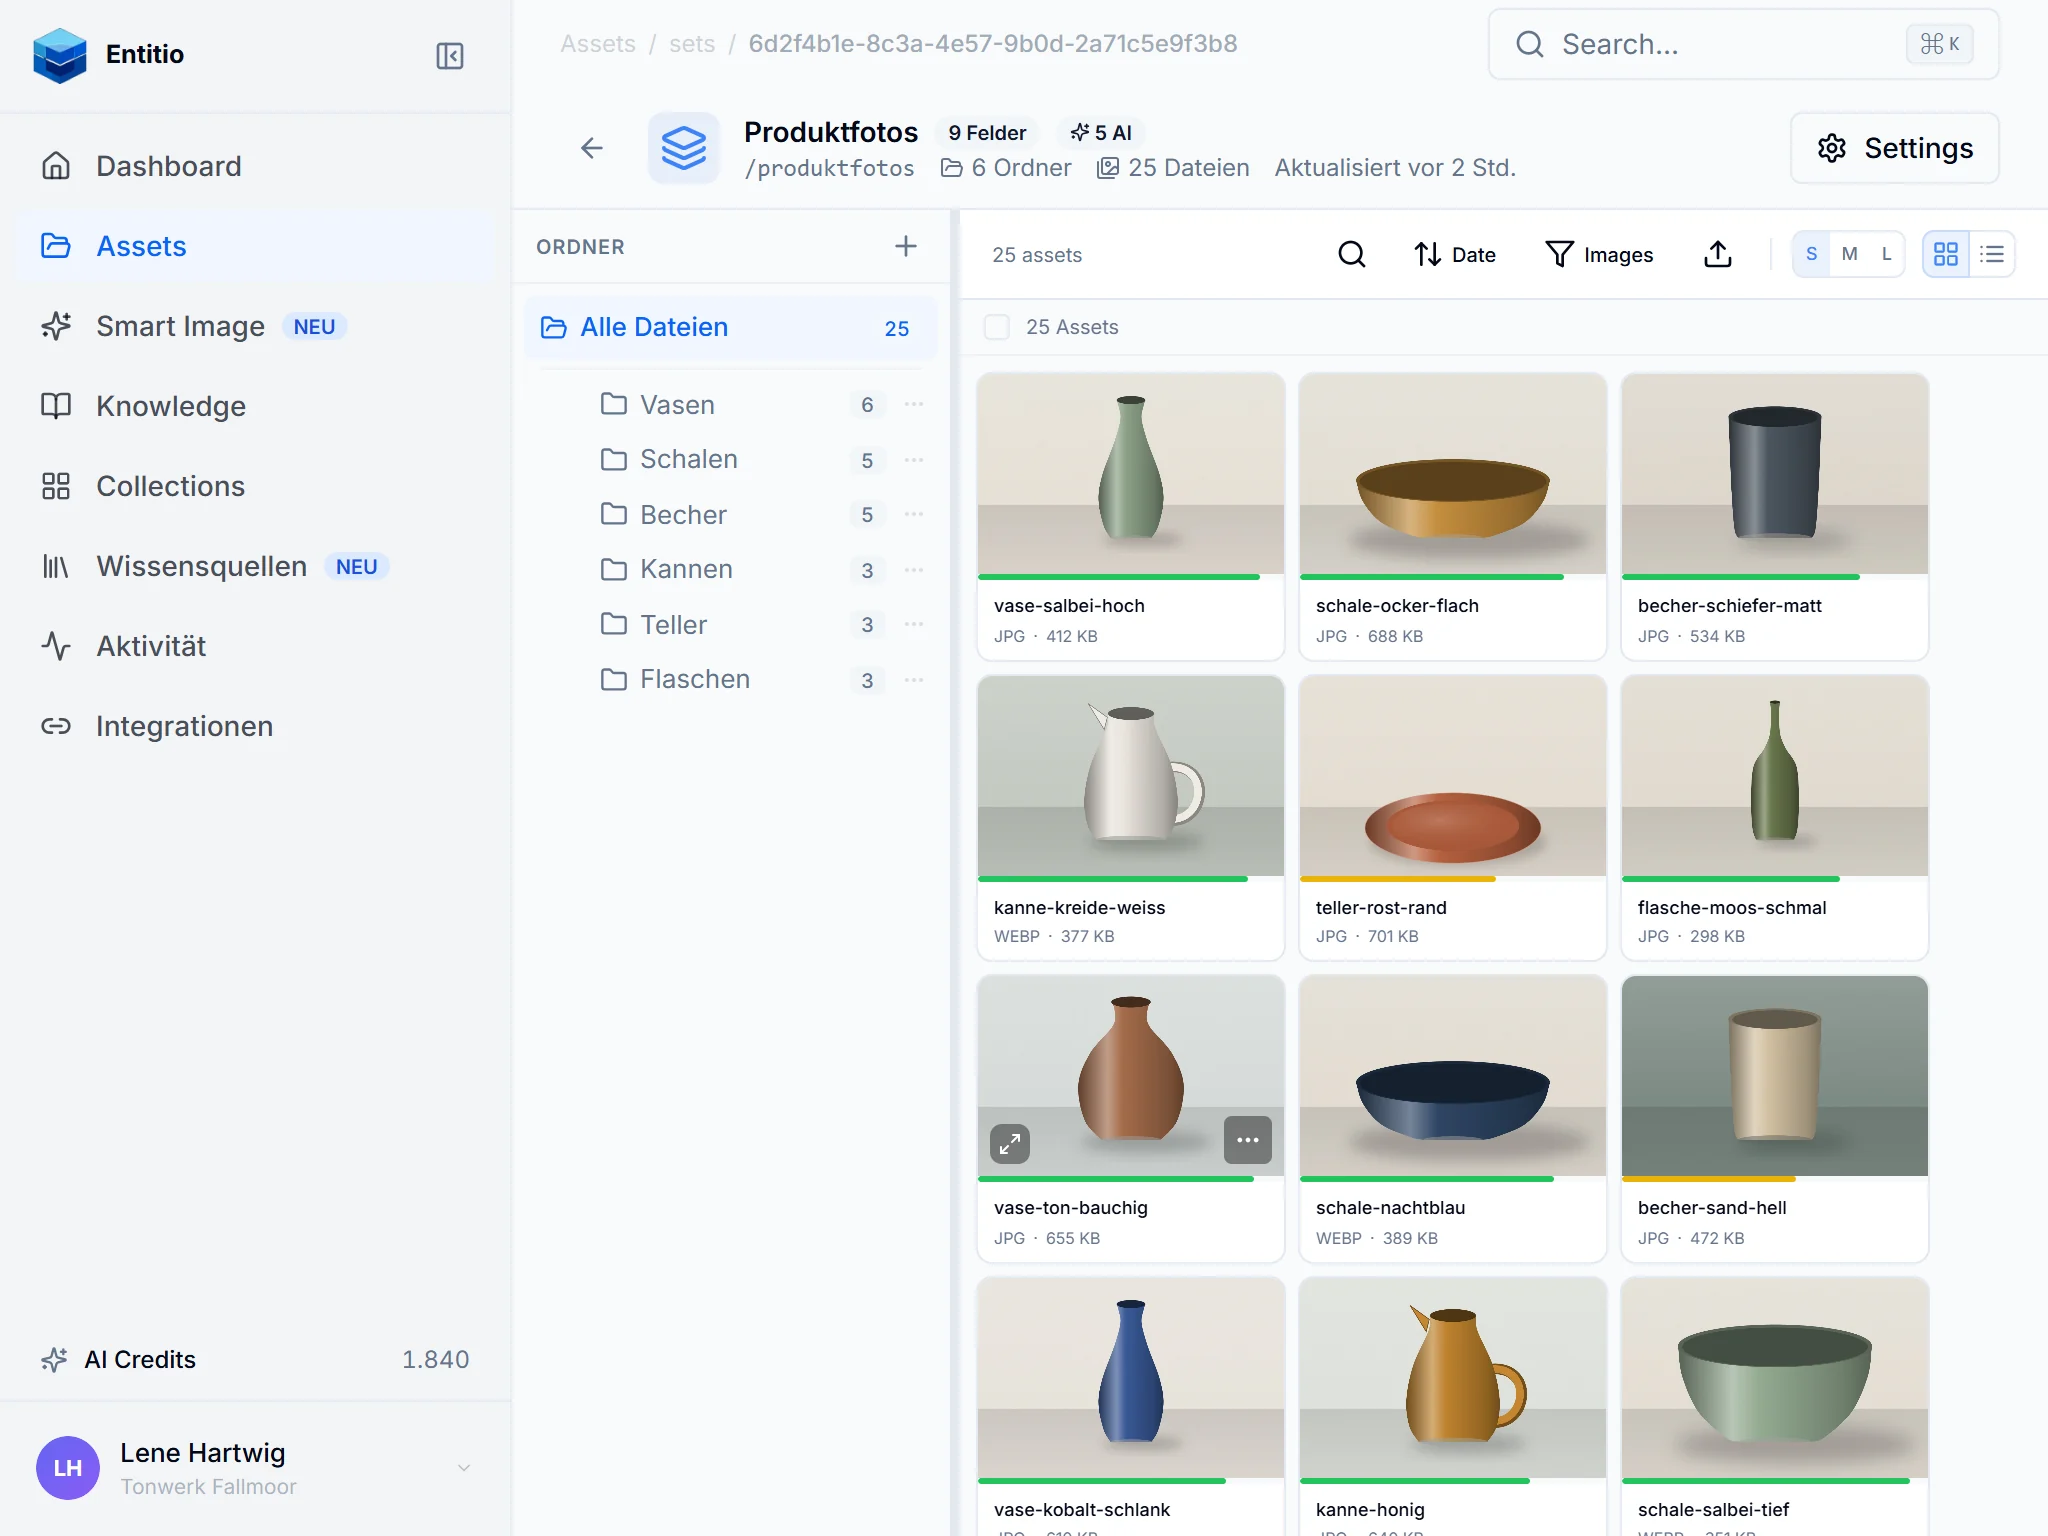Open Wissensquellen in the sidebar
2048x1536 pixels.
pos(256,566)
